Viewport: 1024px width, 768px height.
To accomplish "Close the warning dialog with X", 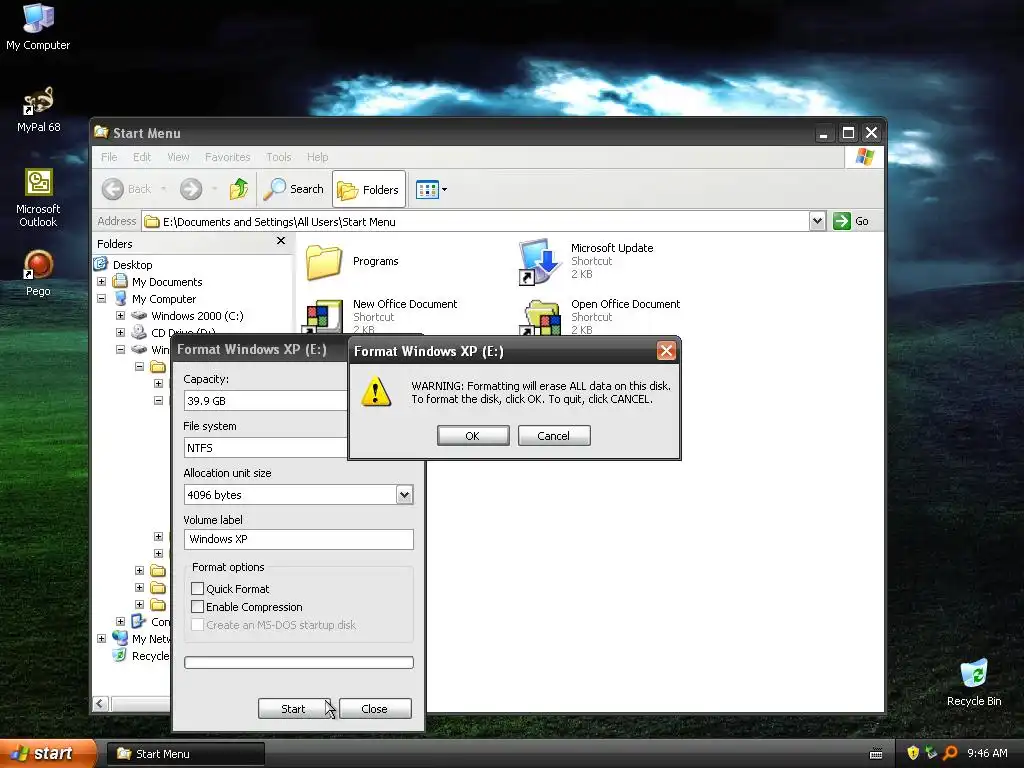I will click(666, 351).
